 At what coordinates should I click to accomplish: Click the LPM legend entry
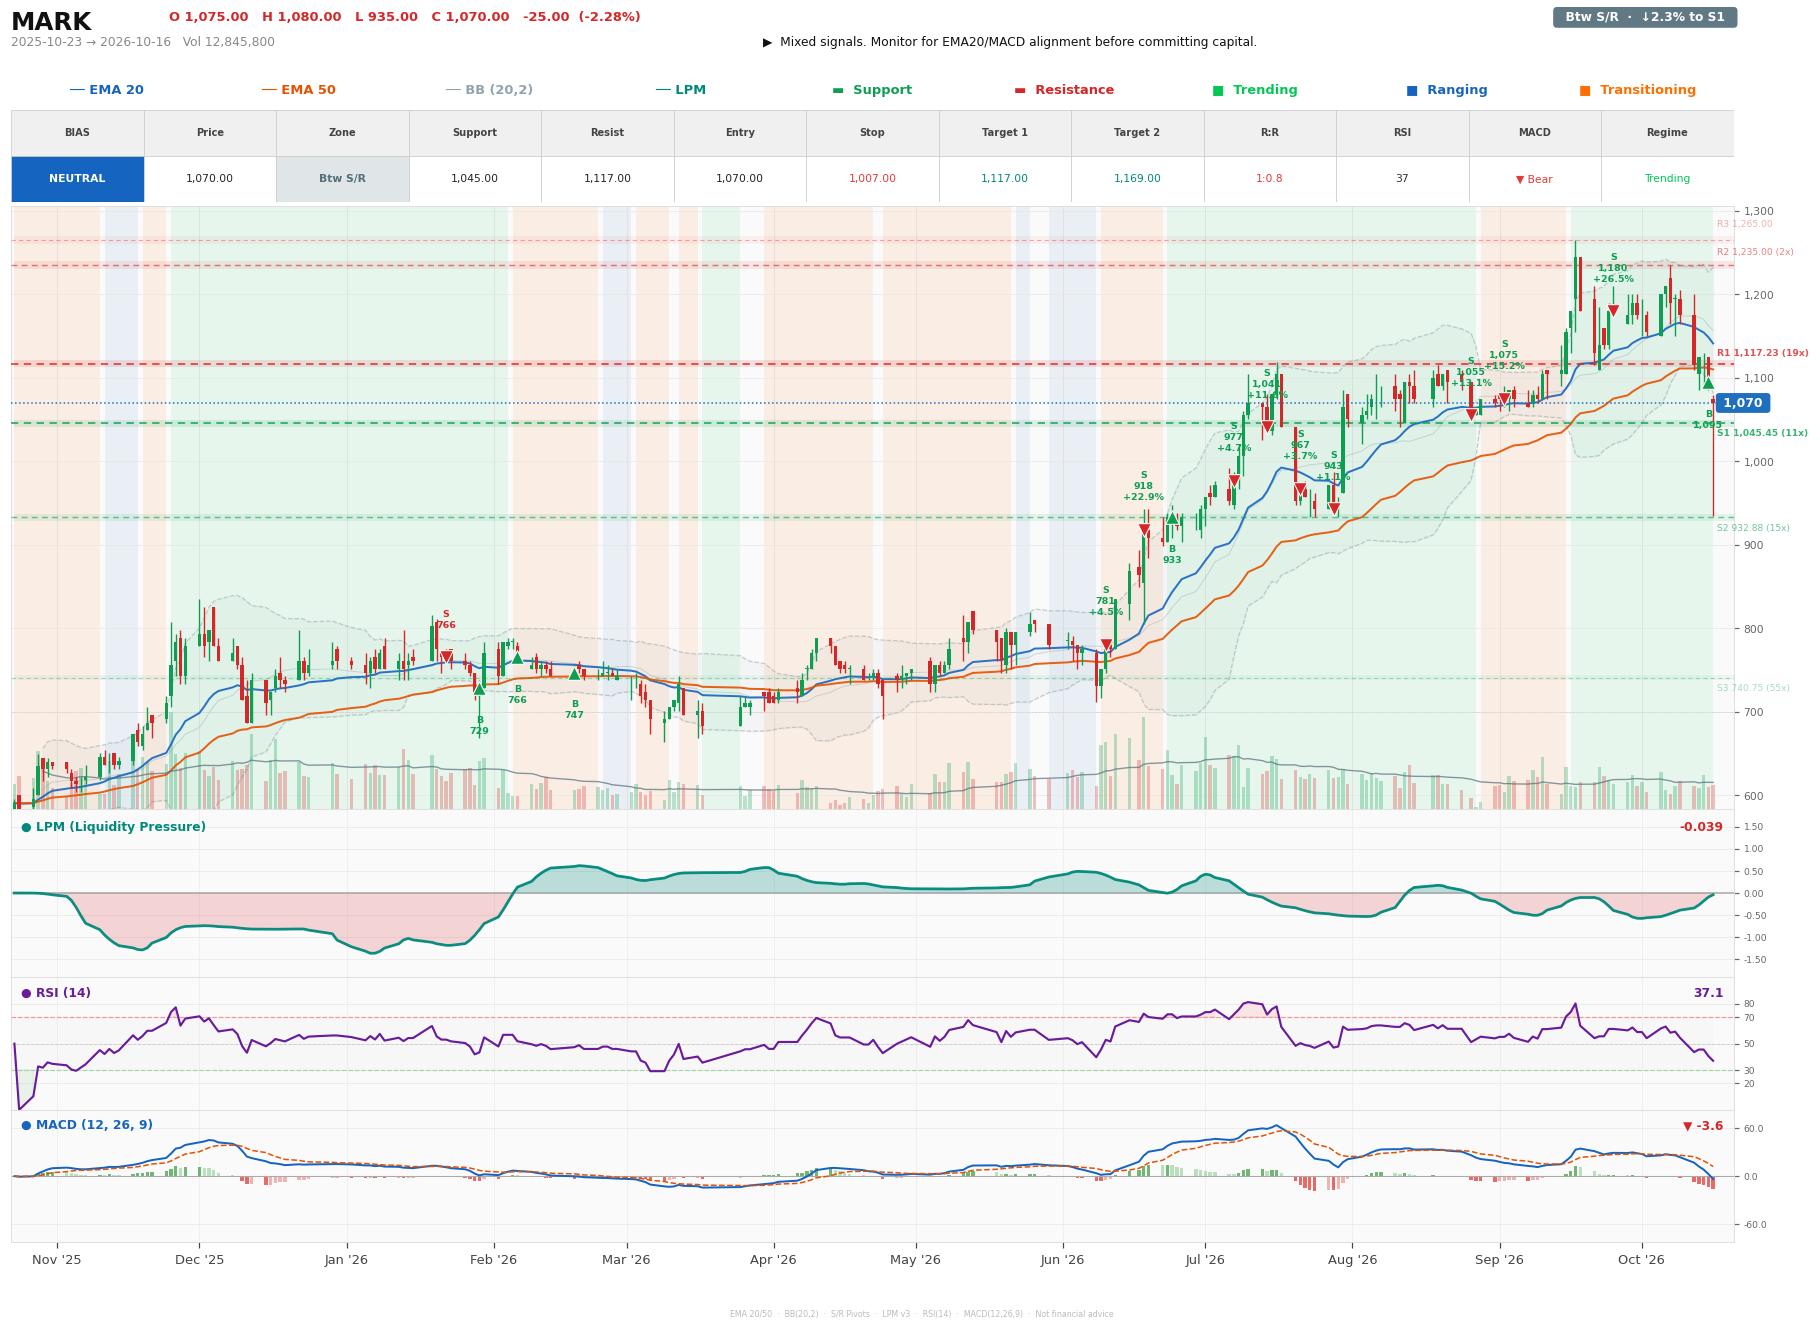pyautogui.click(x=680, y=90)
